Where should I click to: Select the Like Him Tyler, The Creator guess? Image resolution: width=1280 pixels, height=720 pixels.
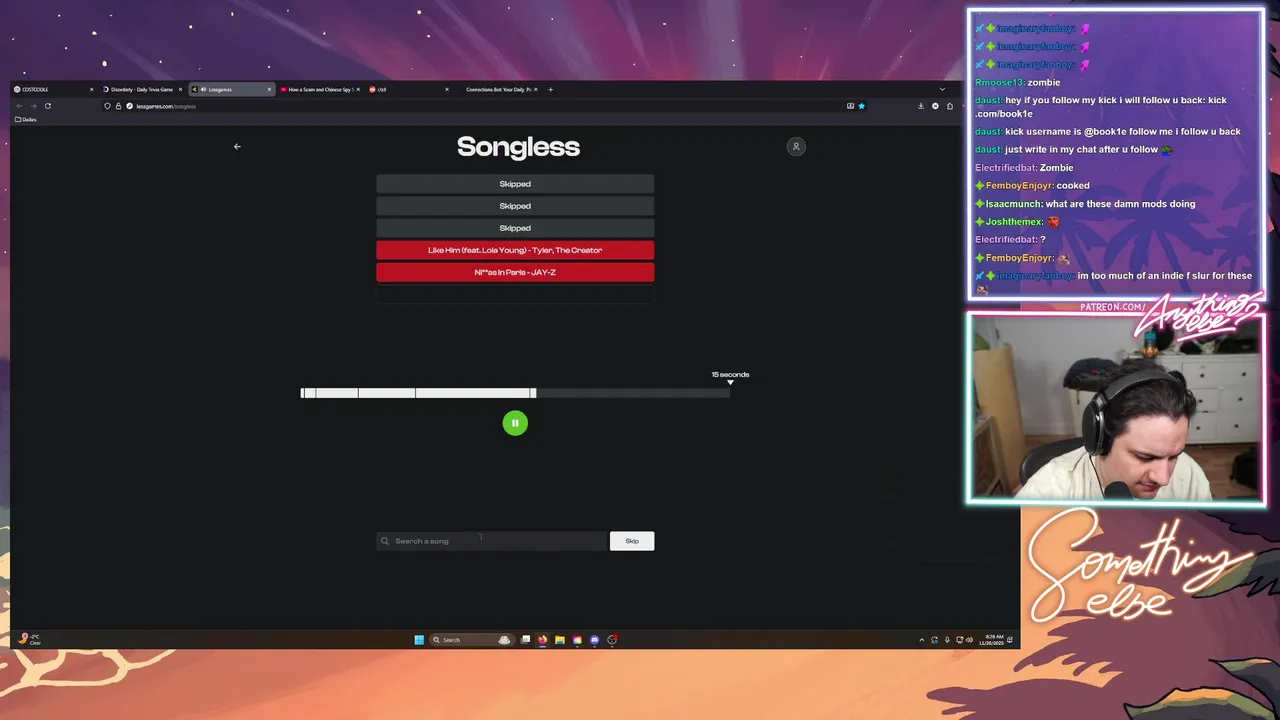515,250
